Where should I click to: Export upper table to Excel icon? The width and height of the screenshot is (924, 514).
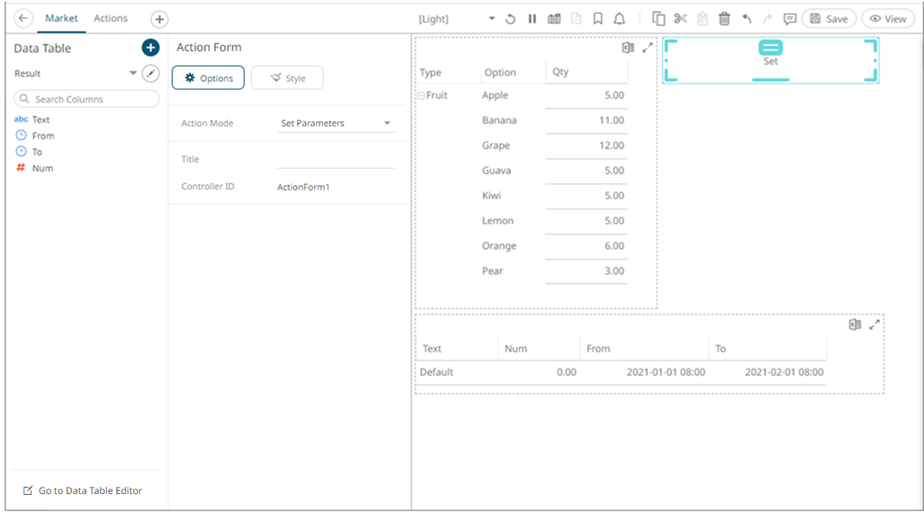coord(628,48)
